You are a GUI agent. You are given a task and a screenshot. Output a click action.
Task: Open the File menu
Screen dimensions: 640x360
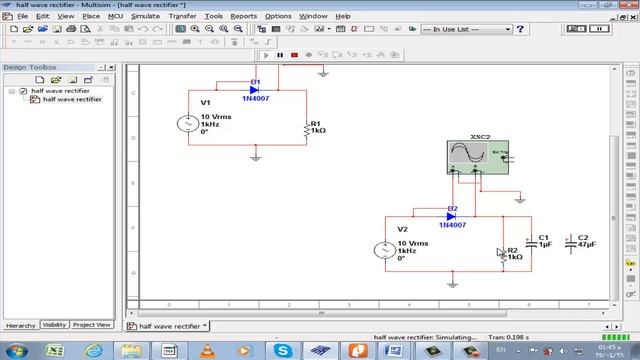(22, 16)
